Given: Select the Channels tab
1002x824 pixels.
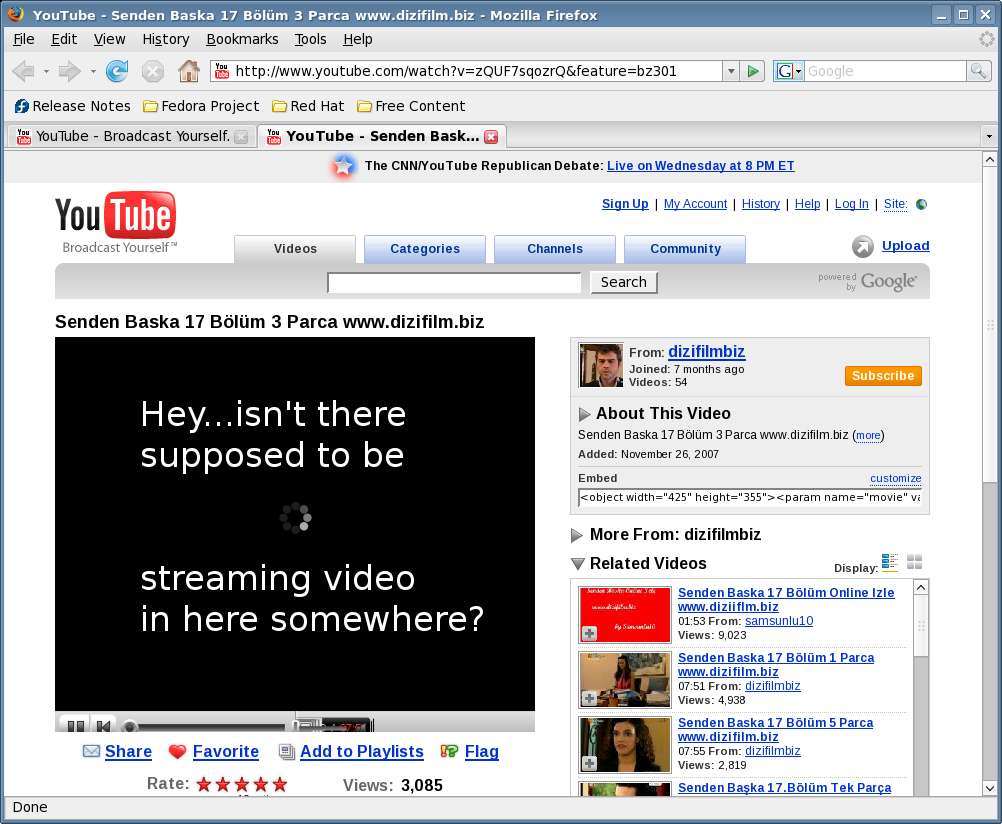Looking at the screenshot, I should pyautogui.click(x=555, y=249).
